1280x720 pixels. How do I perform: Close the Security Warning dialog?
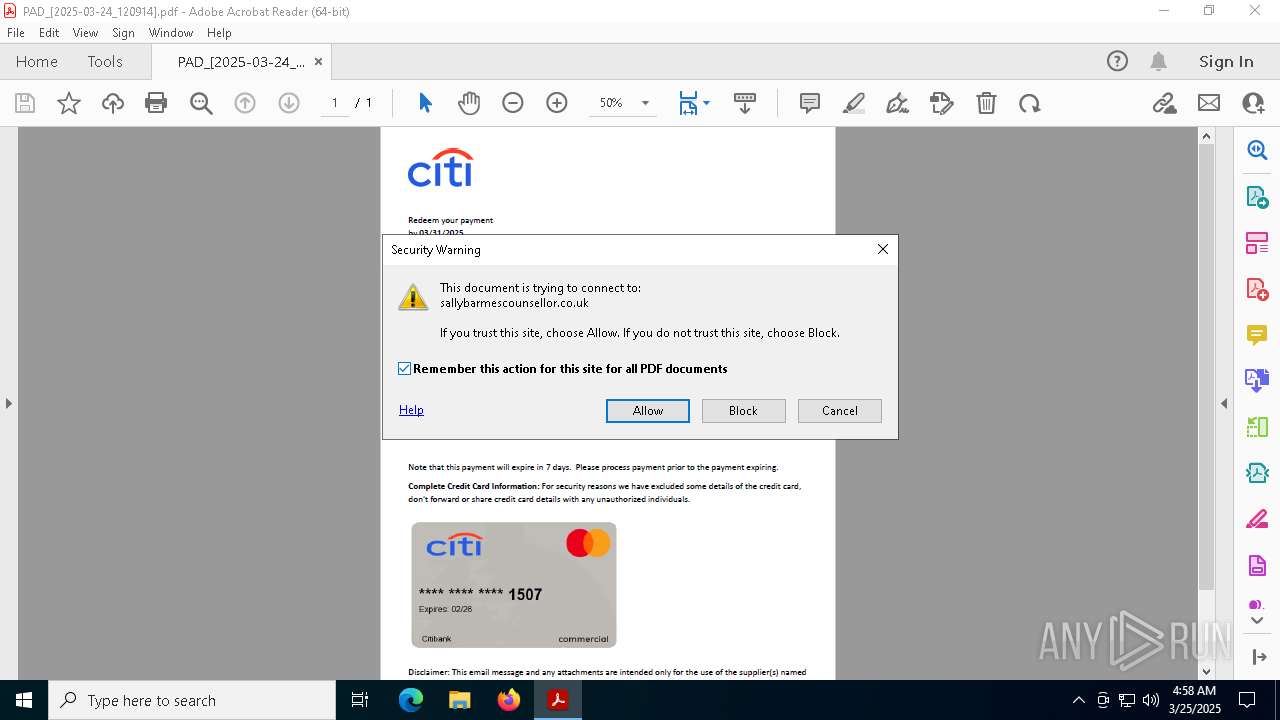click(882, 249)
